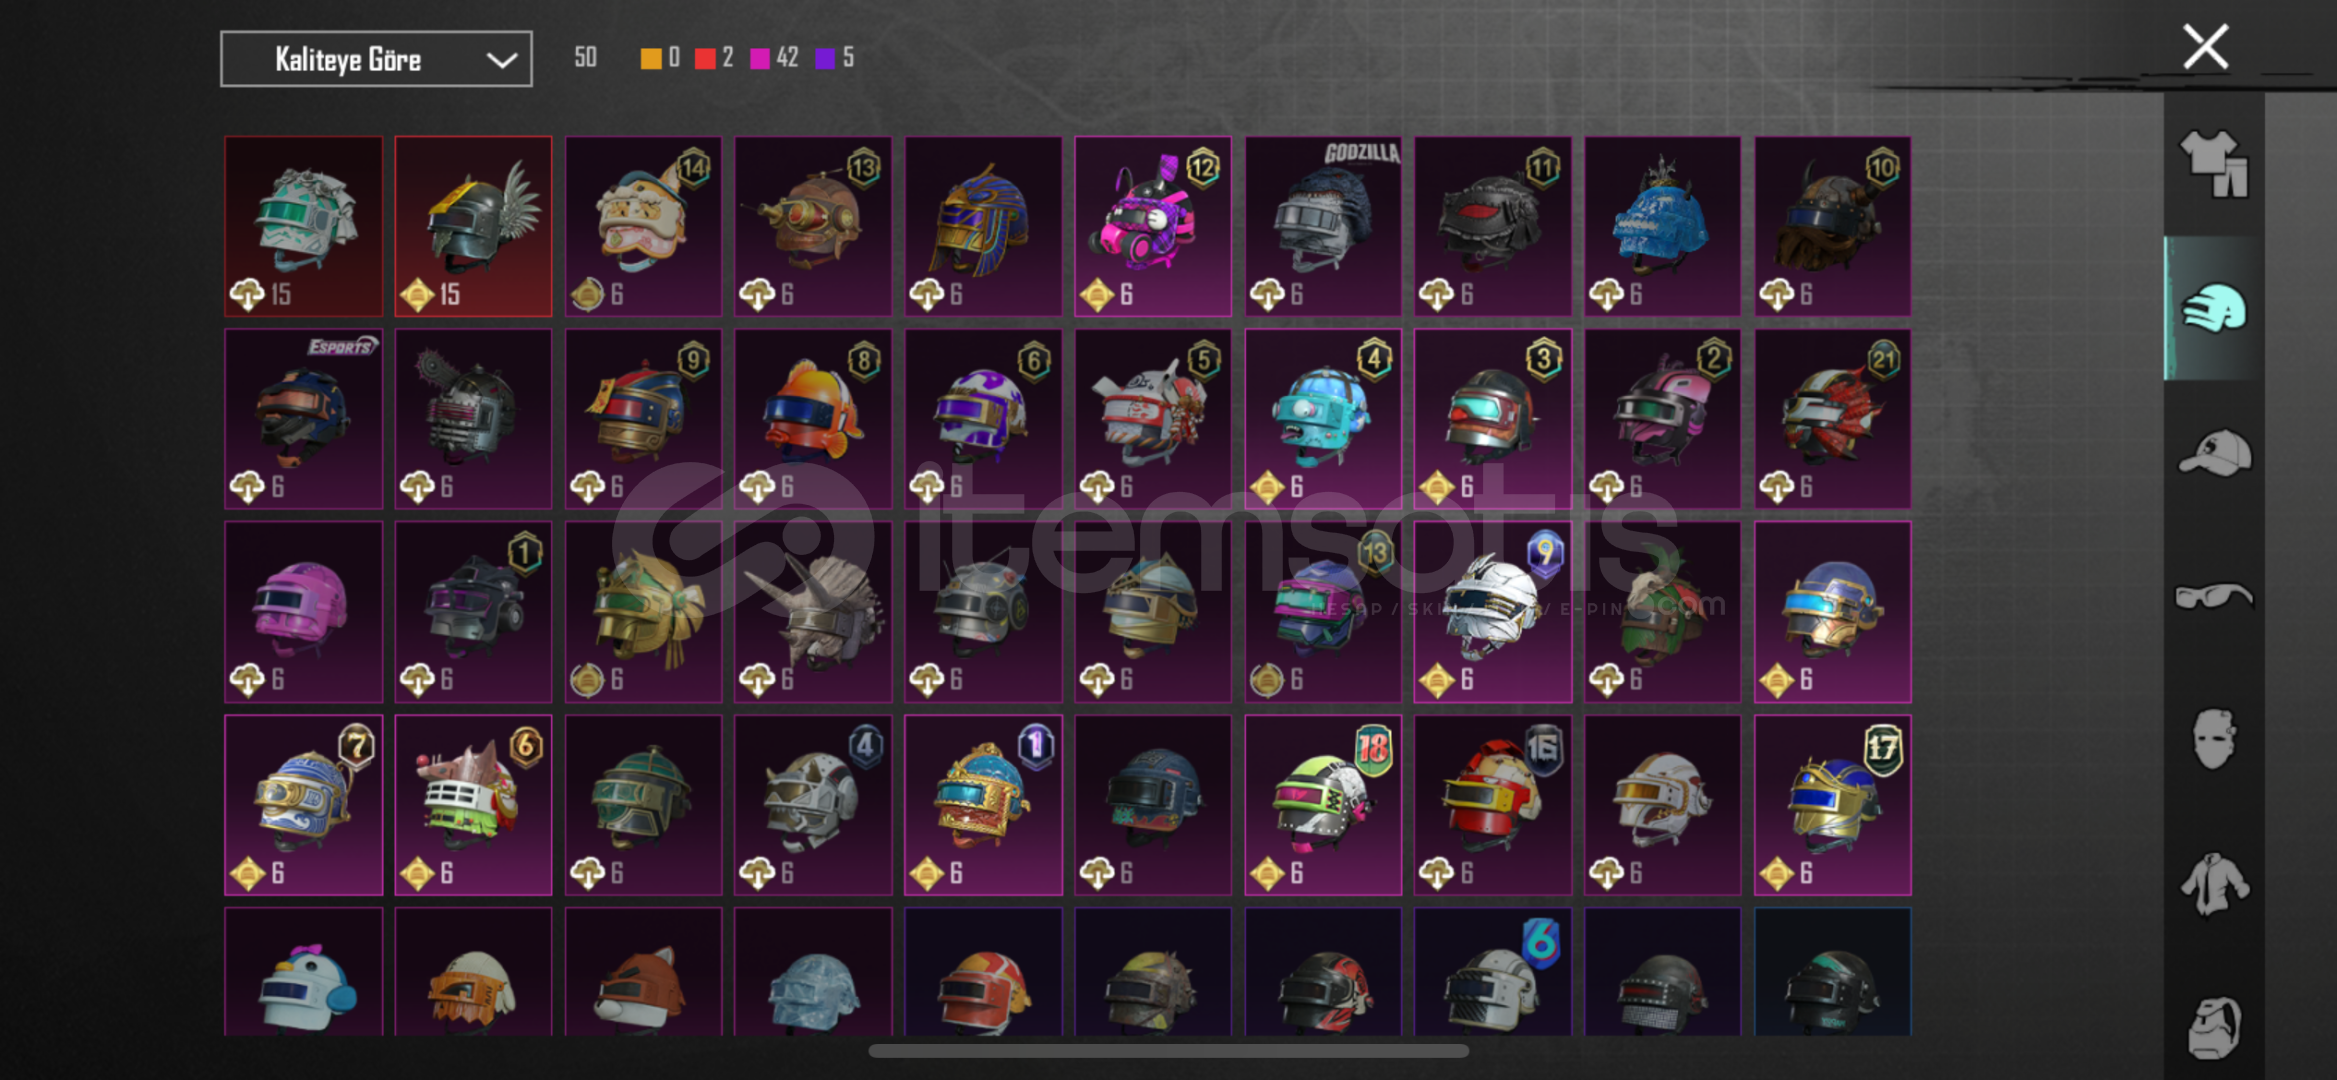Close the inventory with the X icon

click(x=2205, y=47)
